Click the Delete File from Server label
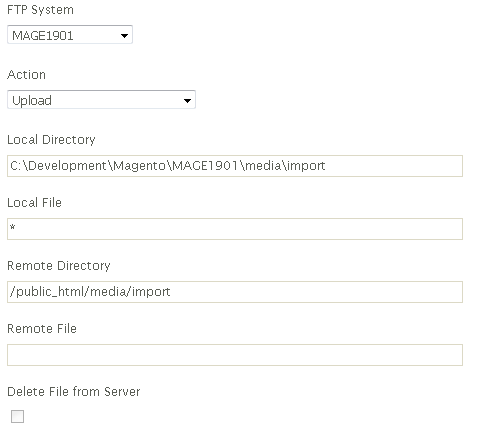Screen dimensions: 477x434 point(74,392)
